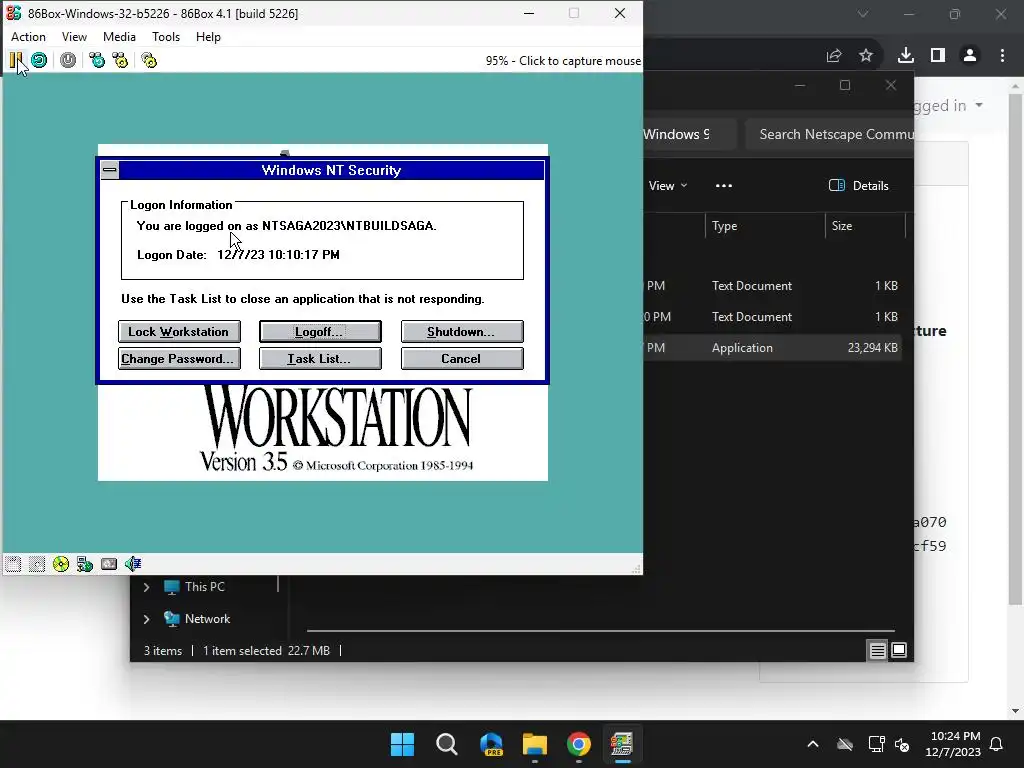Open the Chrome profile avatar icon

click(970, 56)
